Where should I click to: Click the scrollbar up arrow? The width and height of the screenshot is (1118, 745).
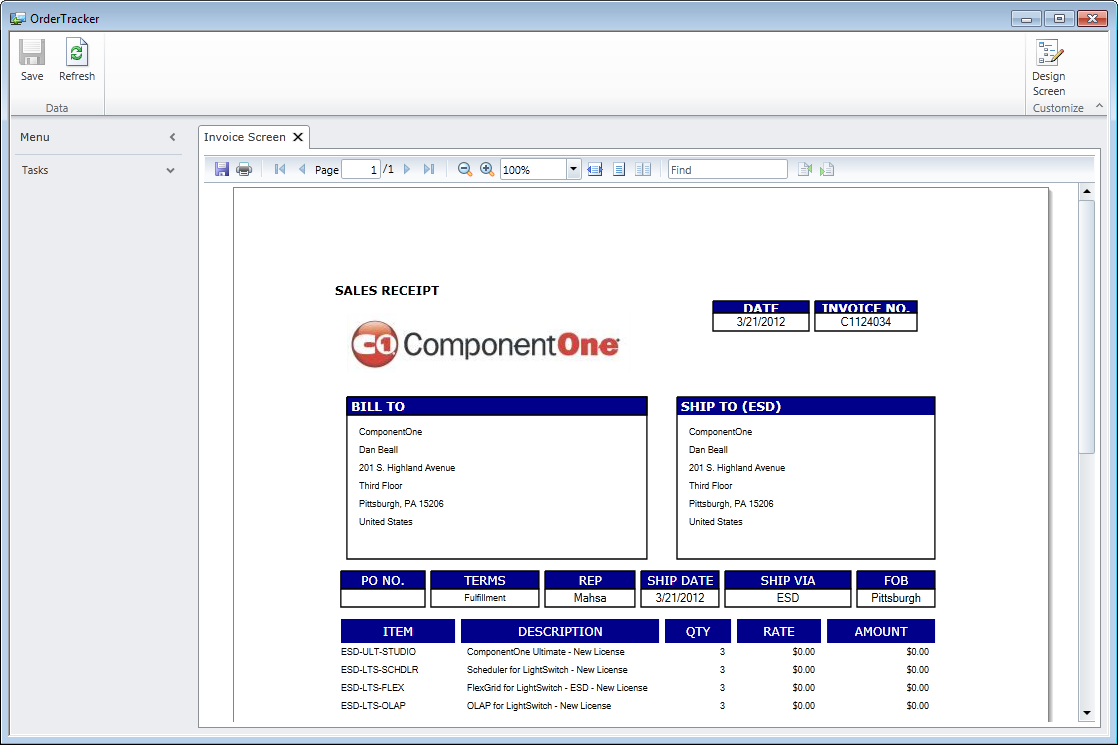point(1087,191)
